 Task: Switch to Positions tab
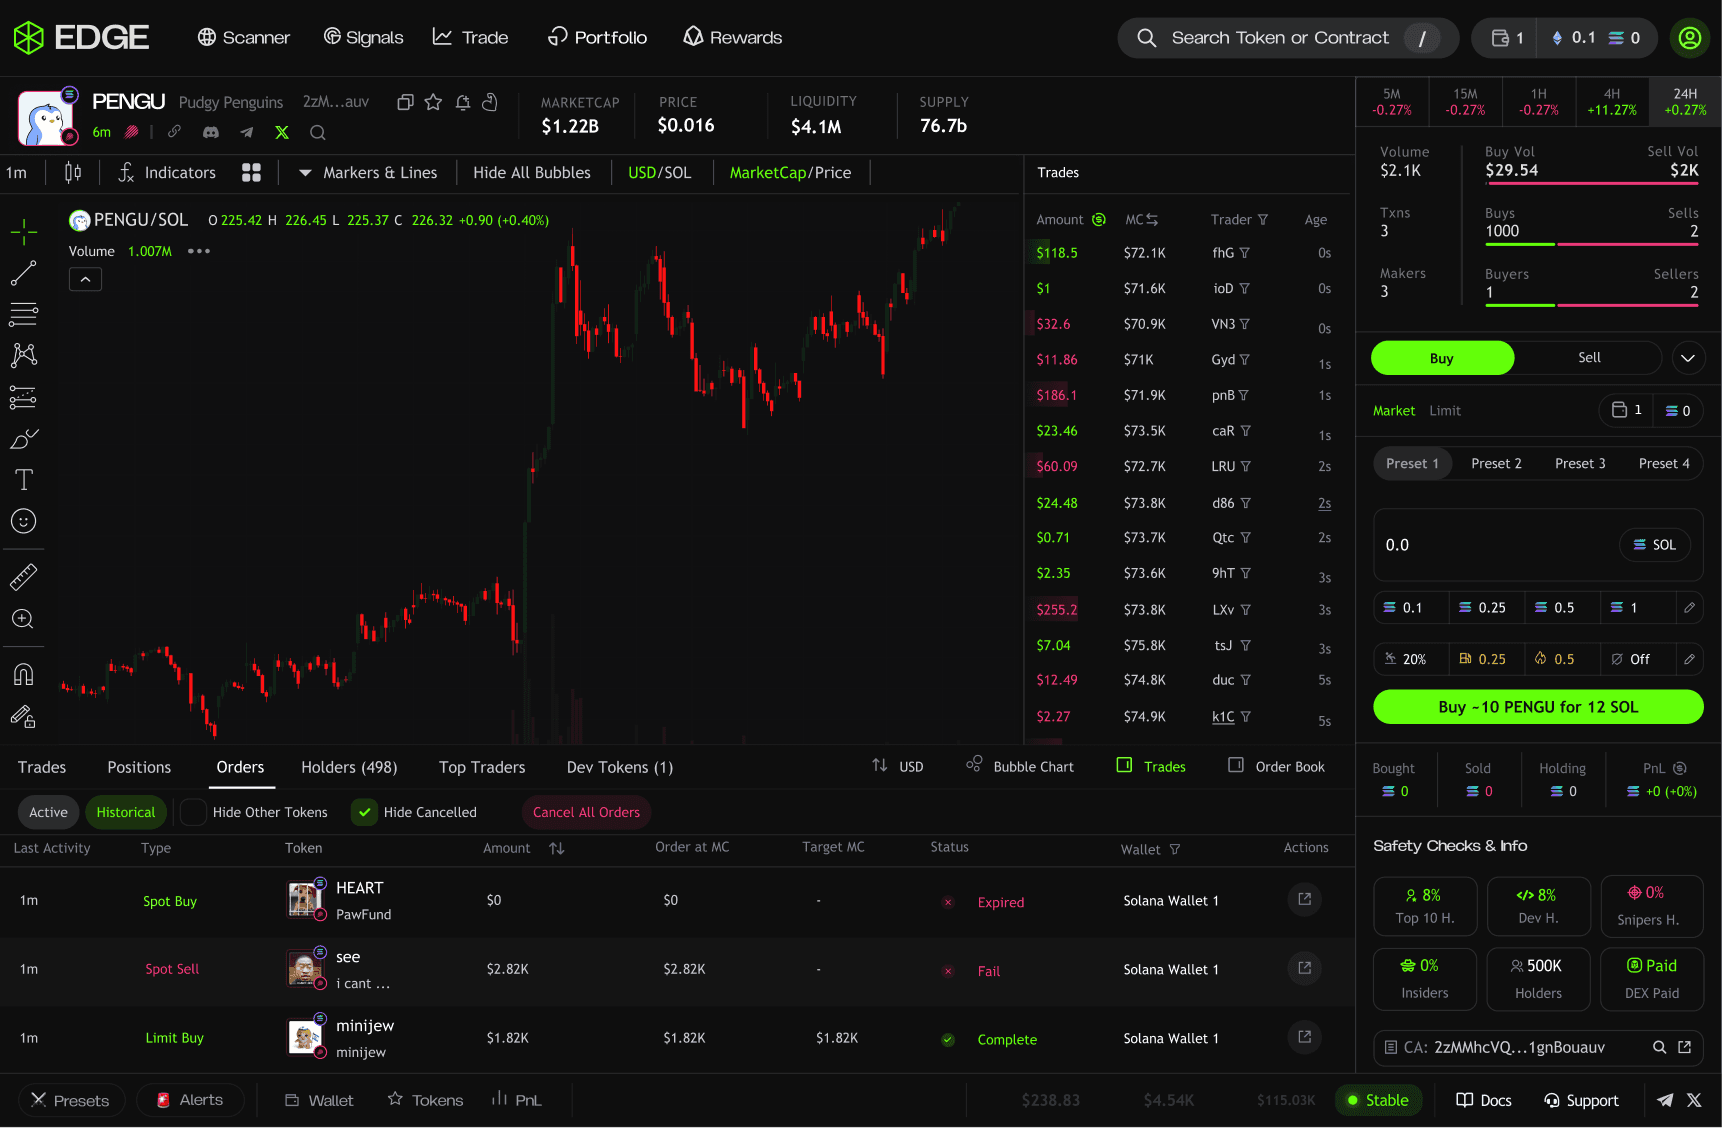pos(139,767)
